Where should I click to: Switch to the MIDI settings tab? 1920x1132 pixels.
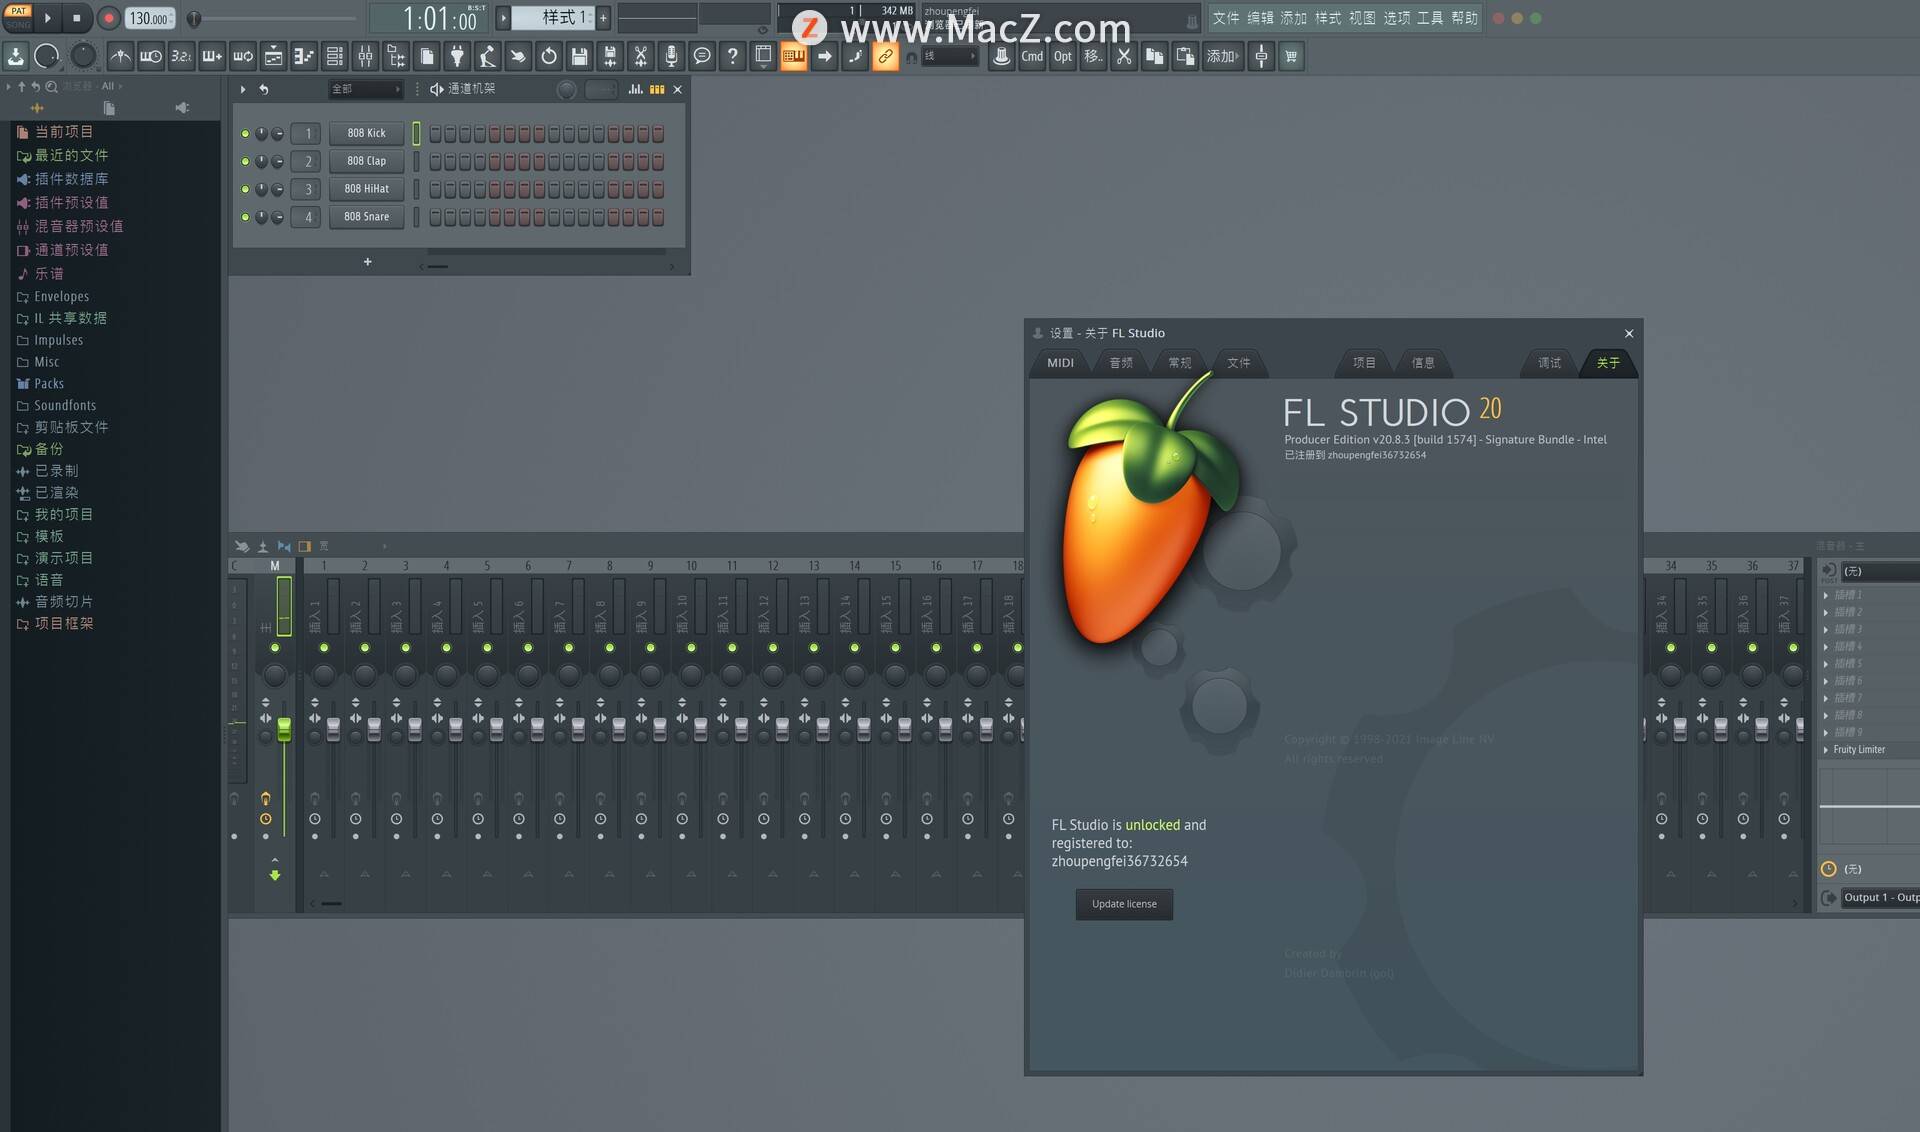click(x=1060, y=363)
